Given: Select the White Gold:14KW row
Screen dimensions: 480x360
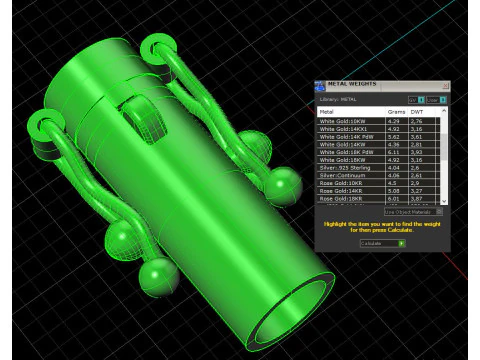Looking at the screenshot, I should tap(378, 144).
